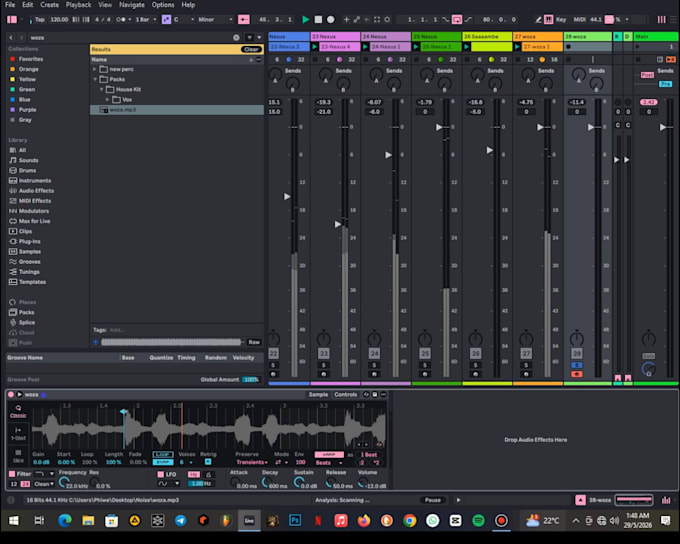Open the Templates category
The width and height of the screenshot is (680, 544).
pos(27,282)
